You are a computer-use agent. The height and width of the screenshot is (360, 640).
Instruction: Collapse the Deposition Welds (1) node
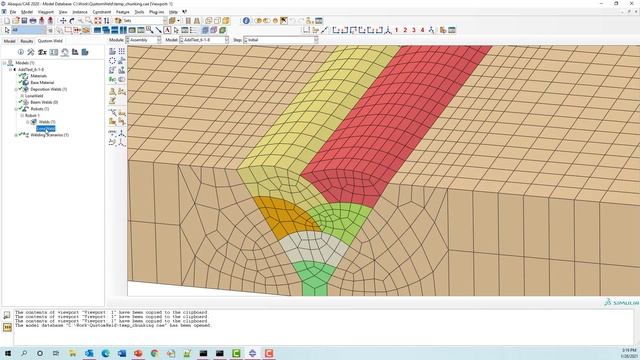coord(16,89)
